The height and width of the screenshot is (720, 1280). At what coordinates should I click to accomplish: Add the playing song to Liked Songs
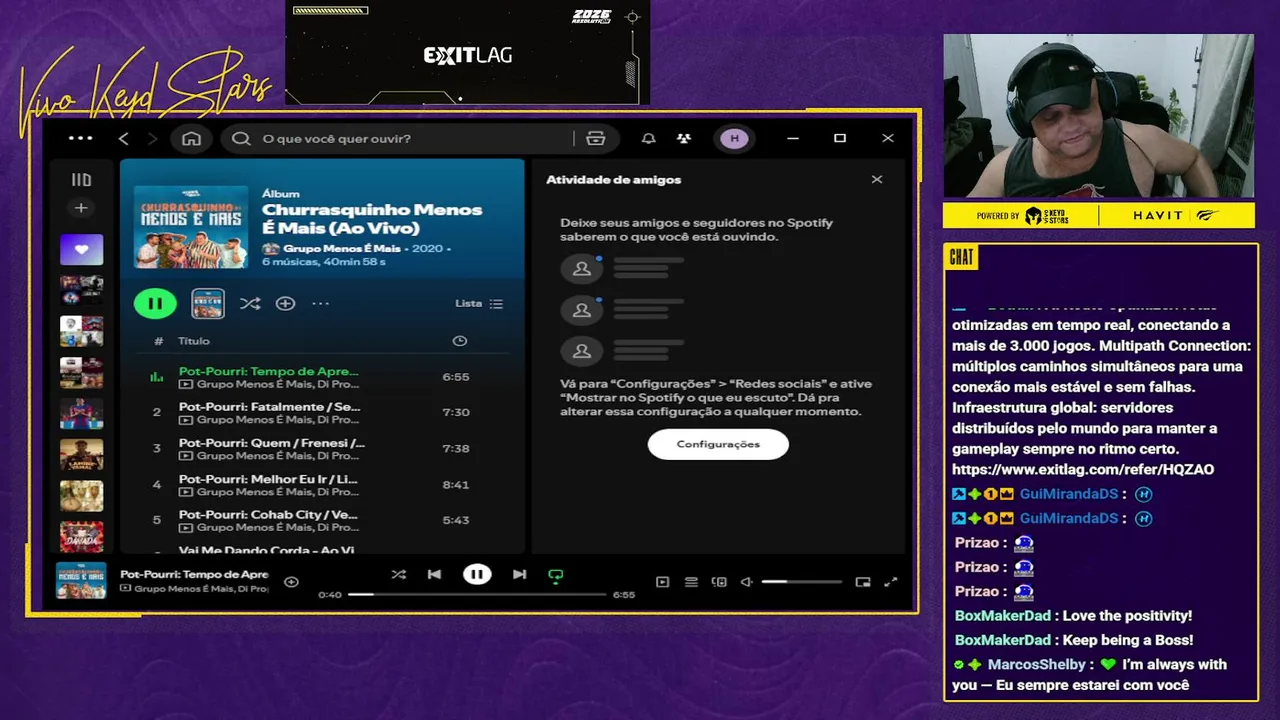click(291, 581)
